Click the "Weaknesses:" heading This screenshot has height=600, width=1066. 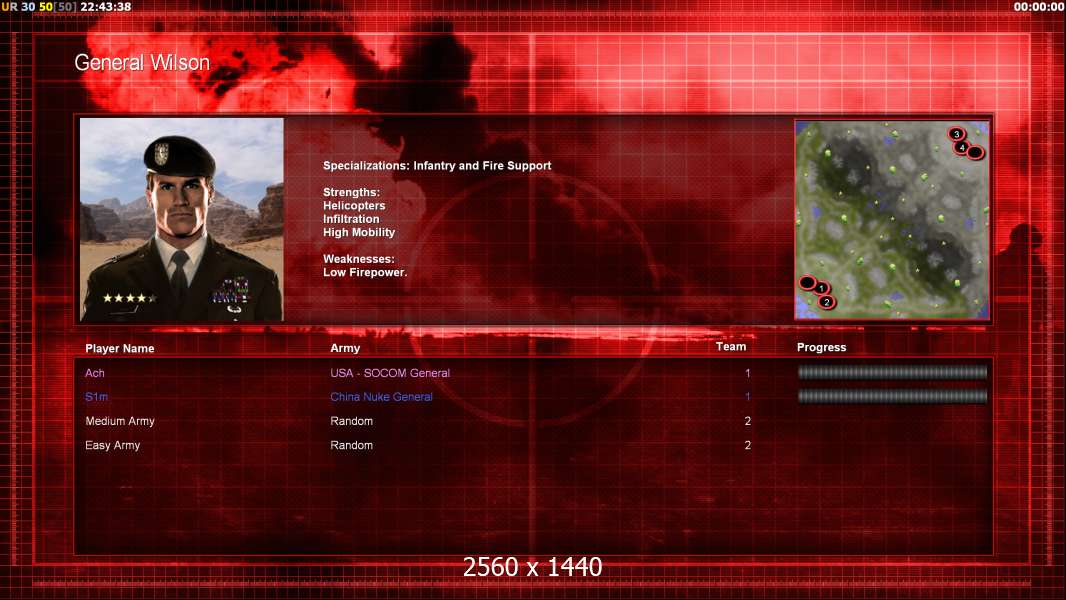pyautogui.click(x=359, y=259)
